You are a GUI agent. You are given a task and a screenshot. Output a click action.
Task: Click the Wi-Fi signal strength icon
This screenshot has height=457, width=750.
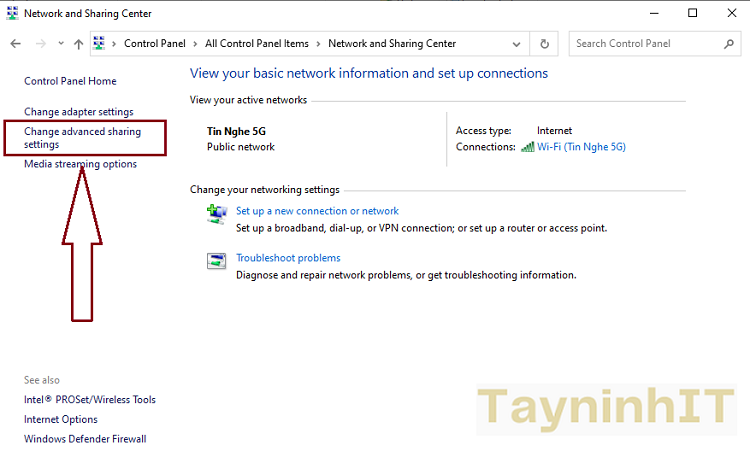[x=527, y=147]
